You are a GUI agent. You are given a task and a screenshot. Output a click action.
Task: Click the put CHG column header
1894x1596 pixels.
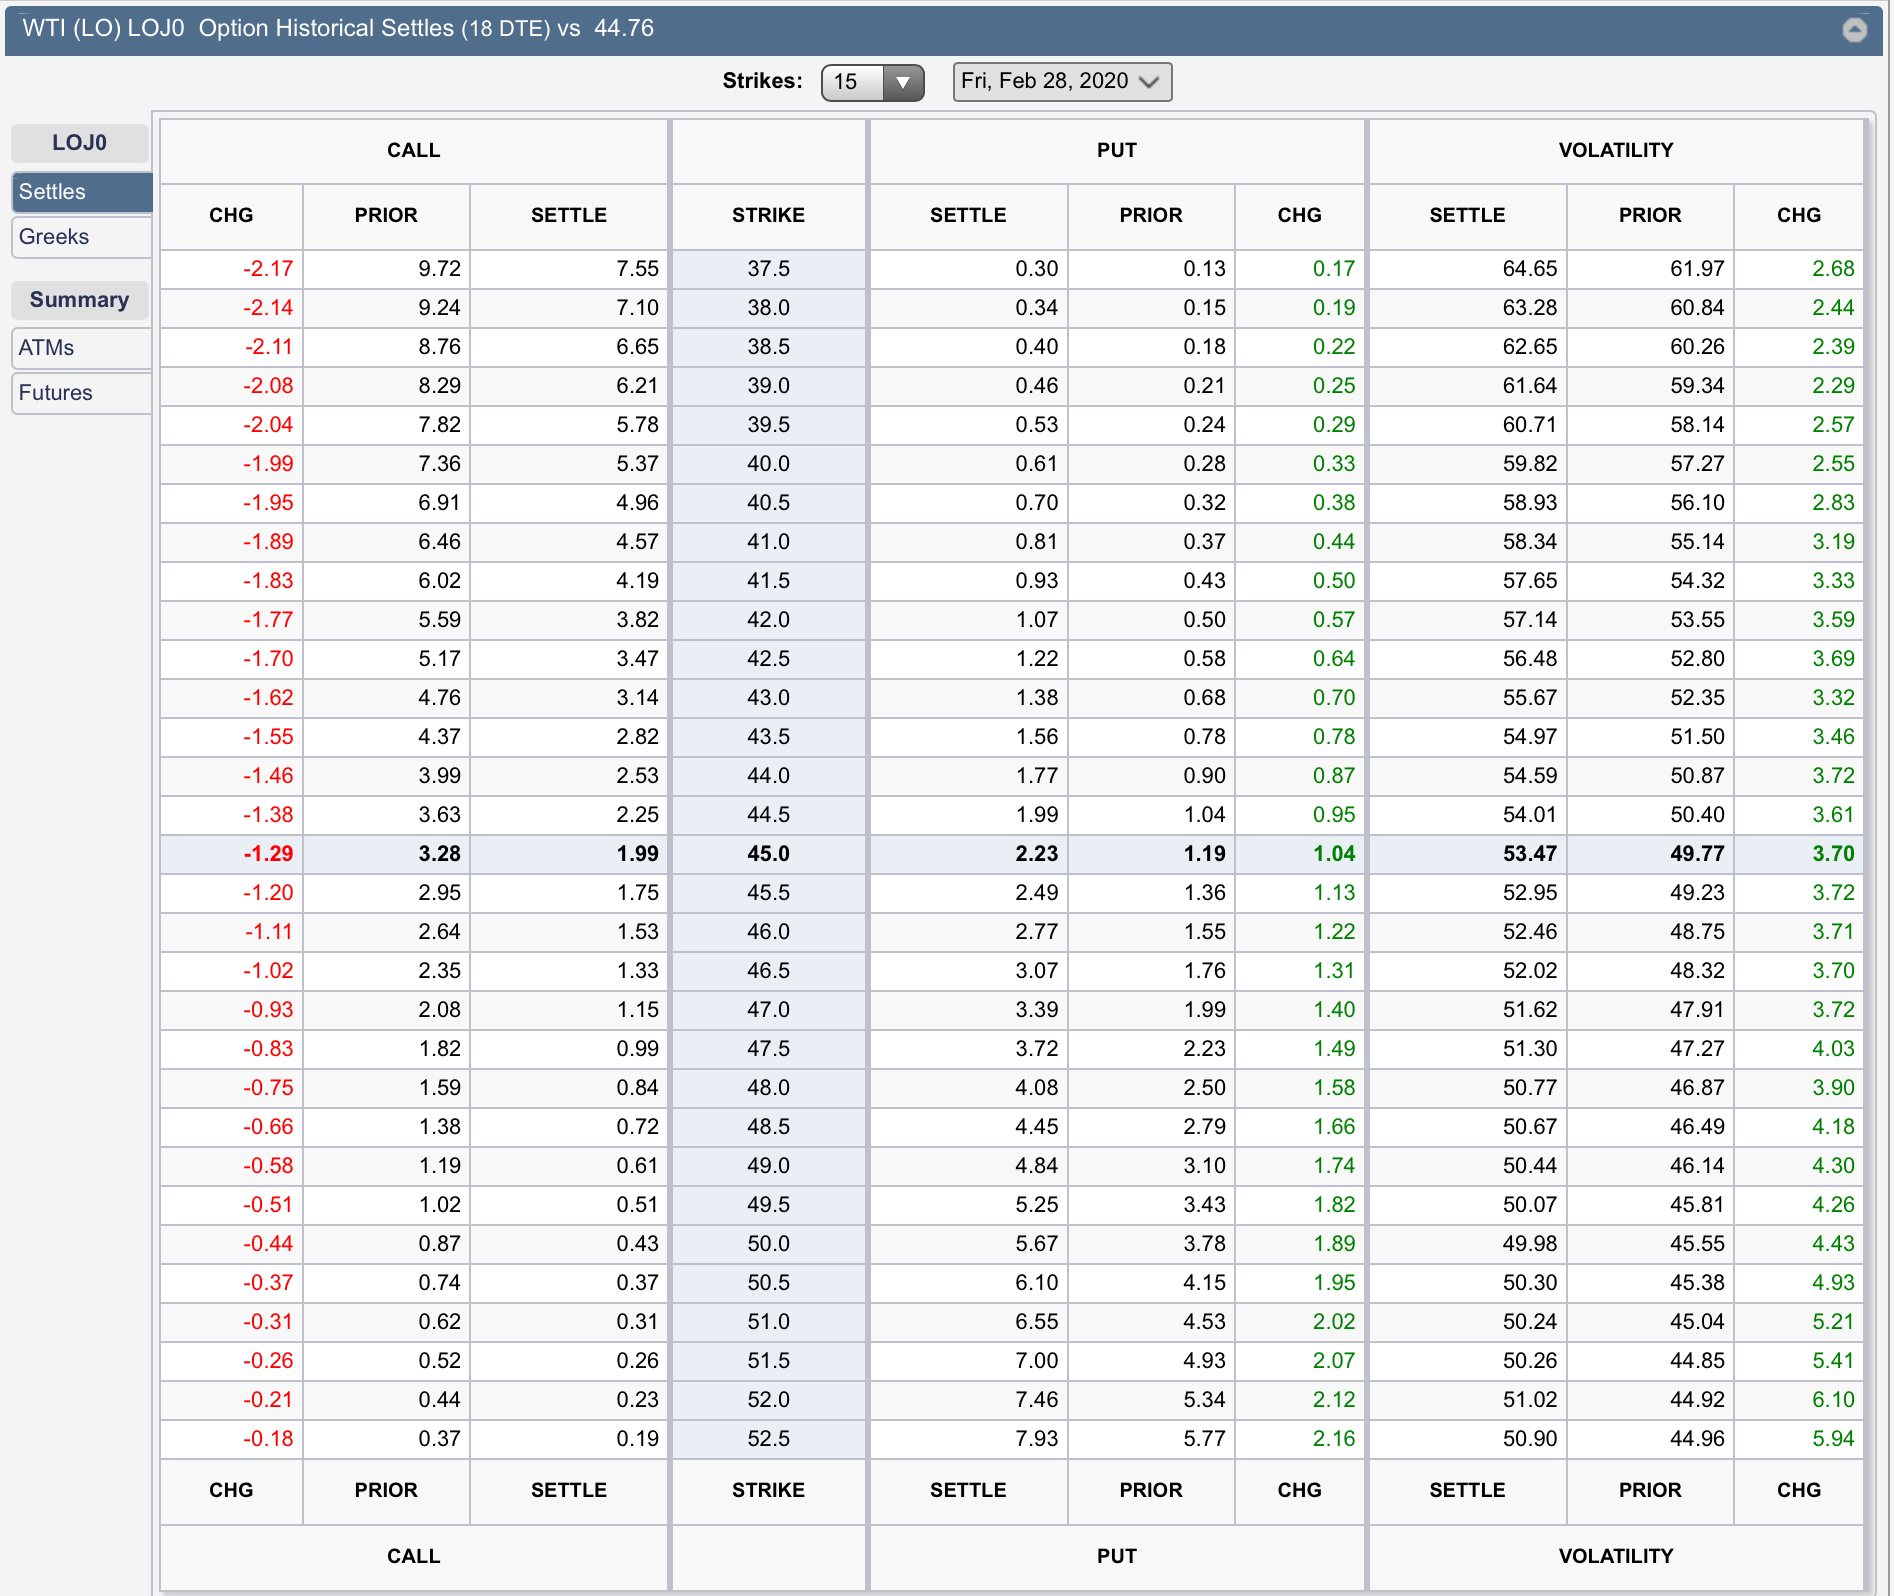pos(1299,215)
